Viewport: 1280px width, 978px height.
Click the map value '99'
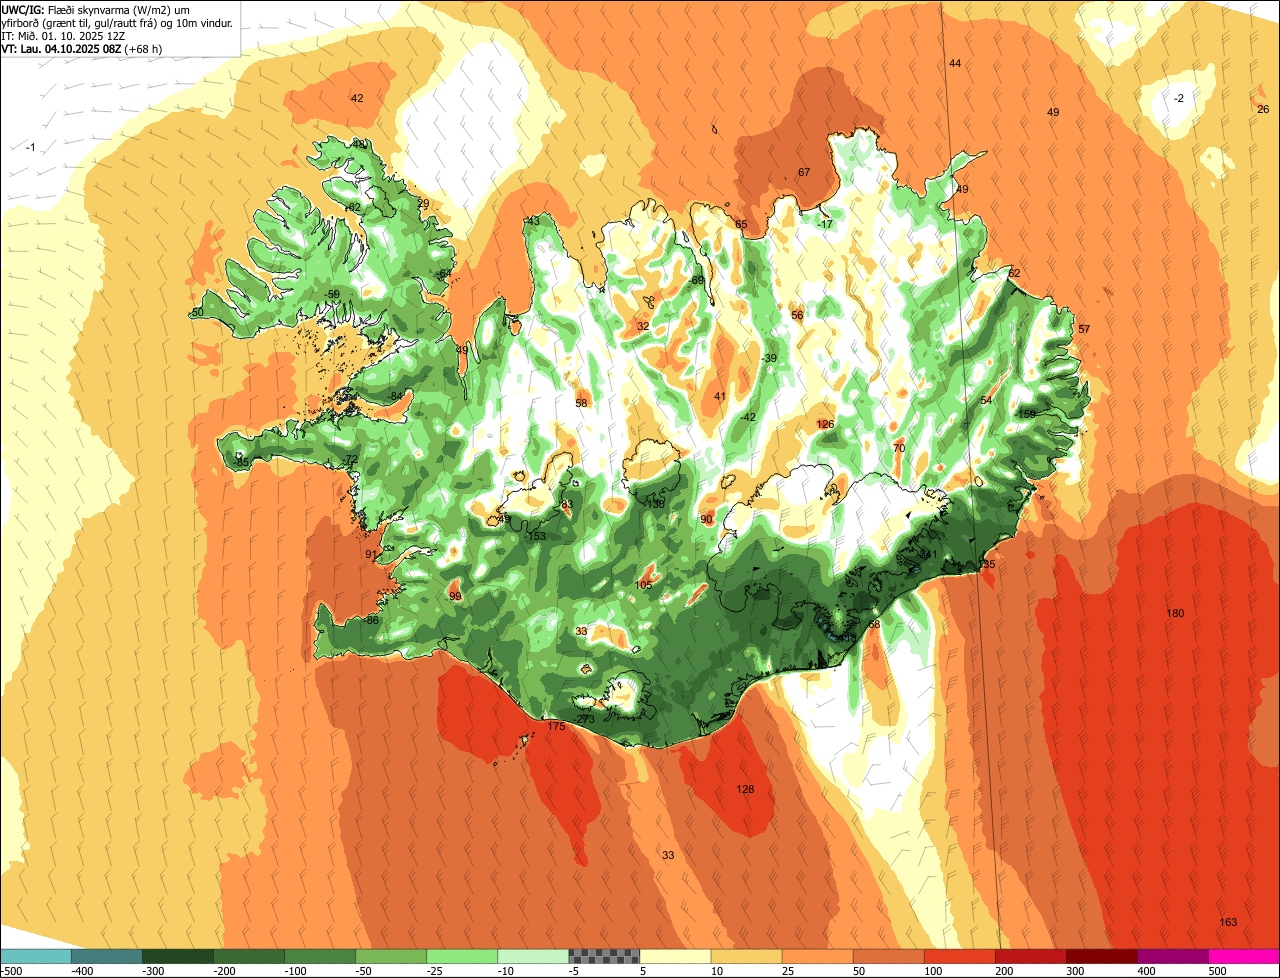pos(455,596)
